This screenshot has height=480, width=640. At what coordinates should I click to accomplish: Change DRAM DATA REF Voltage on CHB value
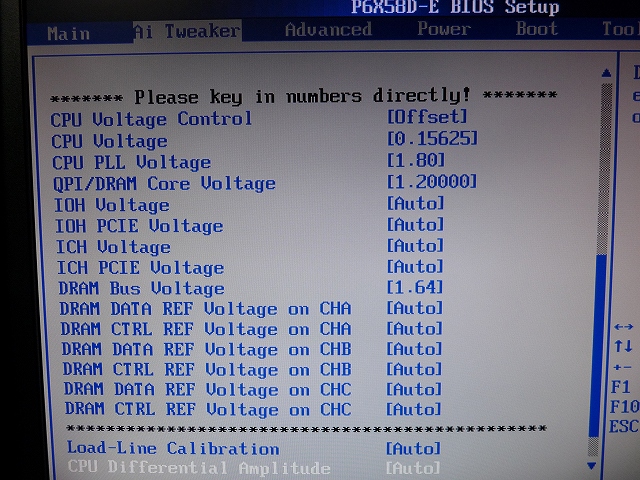414,349
